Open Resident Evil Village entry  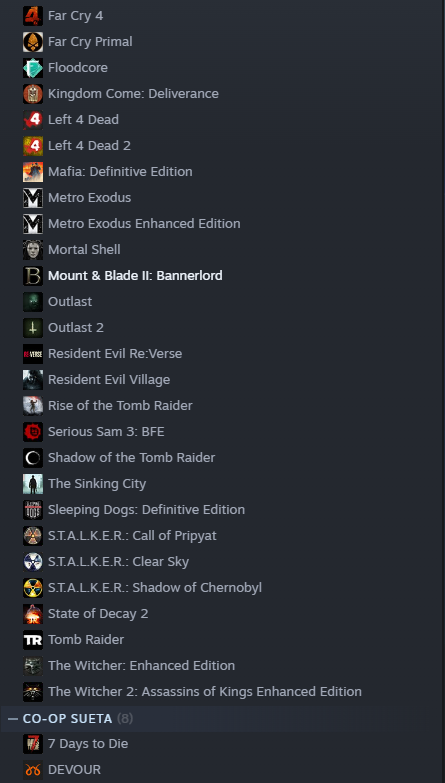109,379
